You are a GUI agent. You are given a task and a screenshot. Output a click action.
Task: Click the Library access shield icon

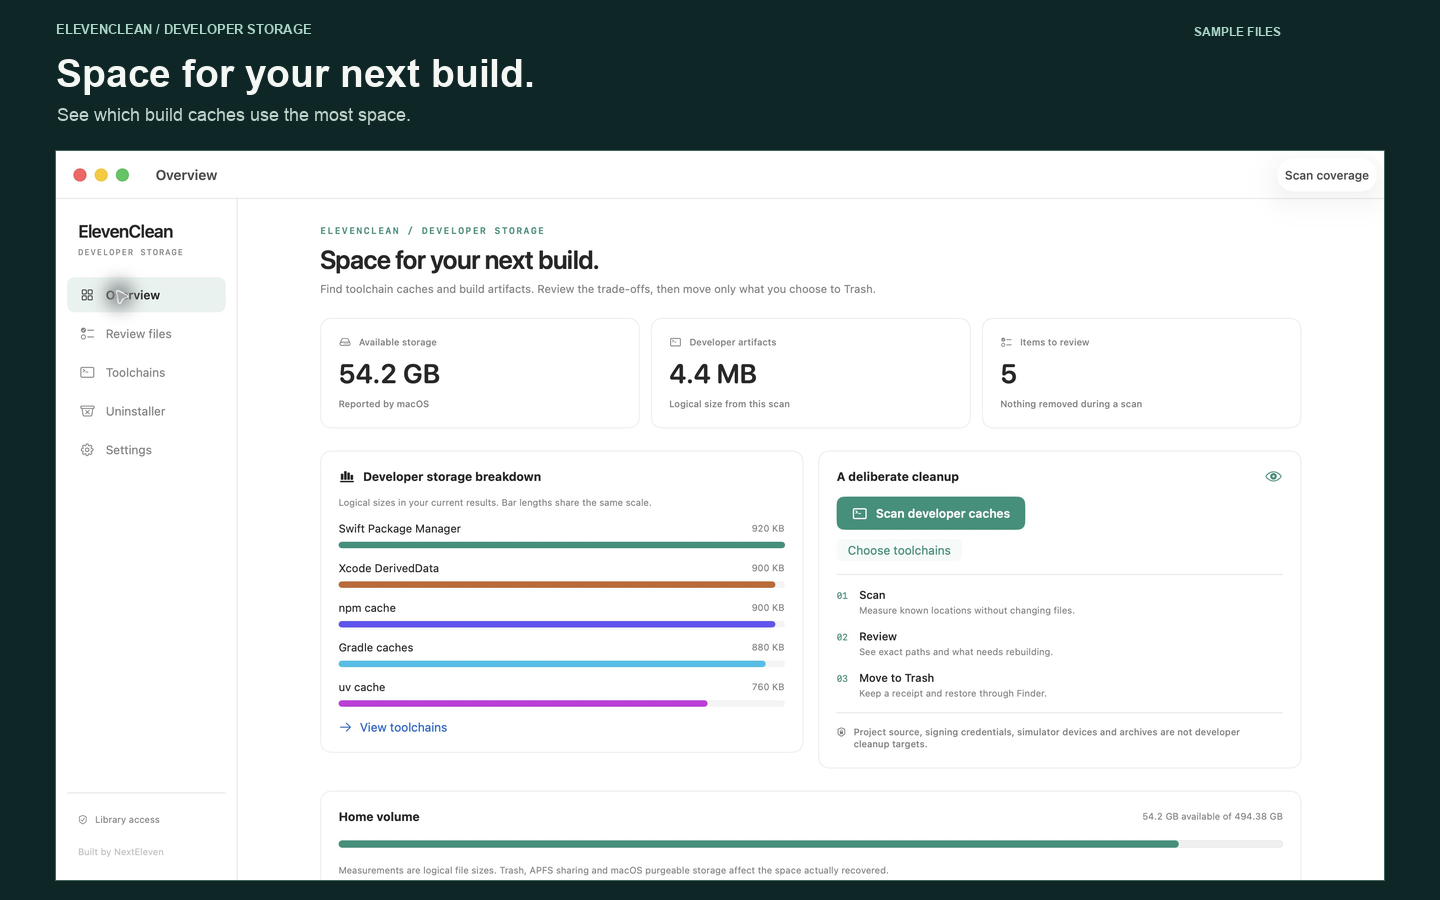point(83,820)
